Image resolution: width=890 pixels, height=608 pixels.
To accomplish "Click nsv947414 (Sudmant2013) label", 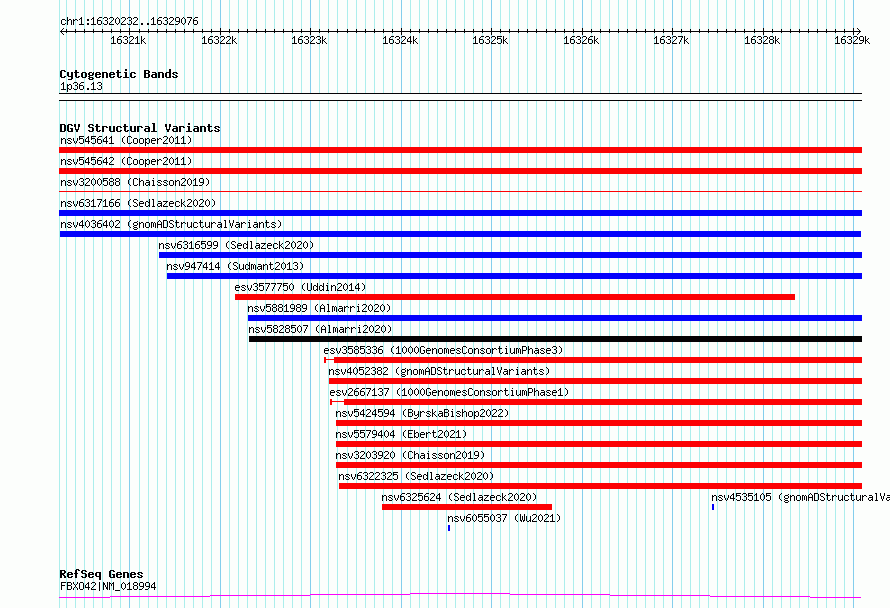I will tap(235, 266).
